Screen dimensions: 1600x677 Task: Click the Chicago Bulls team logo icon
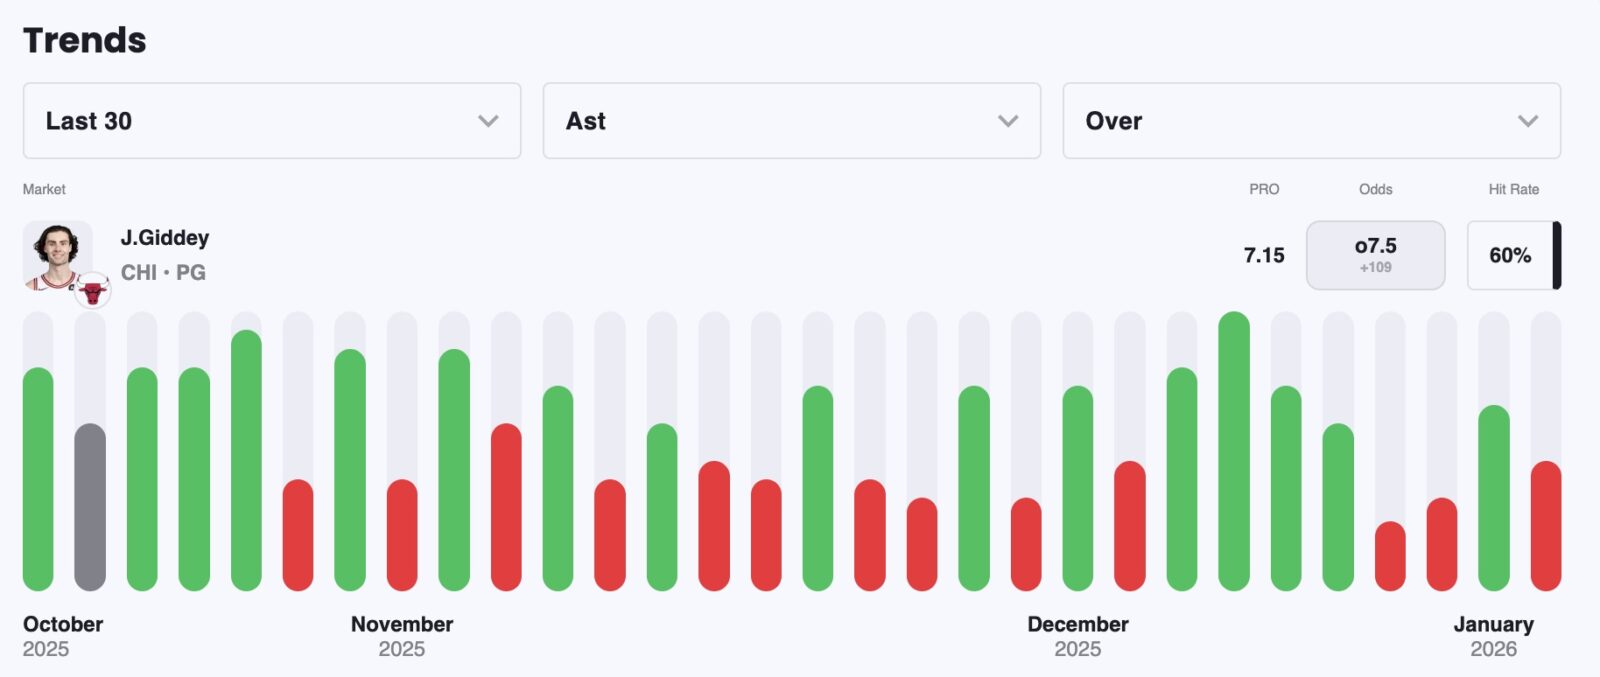92,291
